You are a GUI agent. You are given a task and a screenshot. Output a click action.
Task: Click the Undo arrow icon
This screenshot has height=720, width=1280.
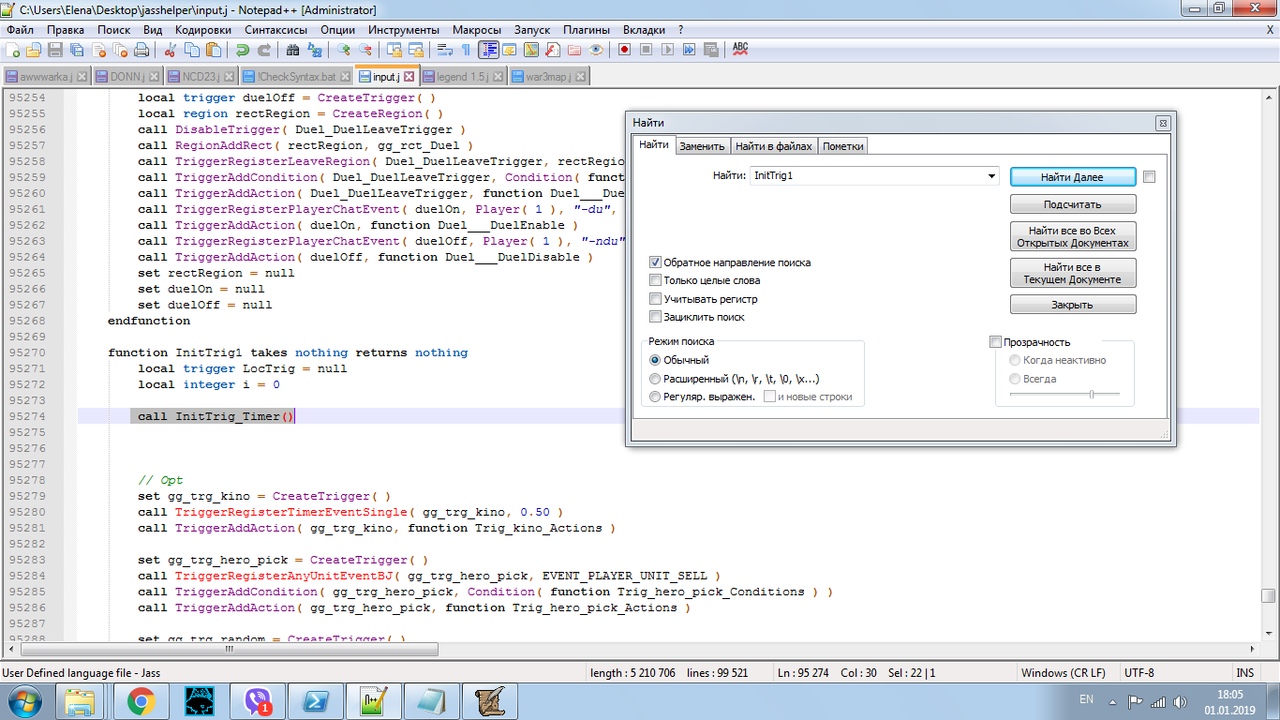(x=242, y=50)
